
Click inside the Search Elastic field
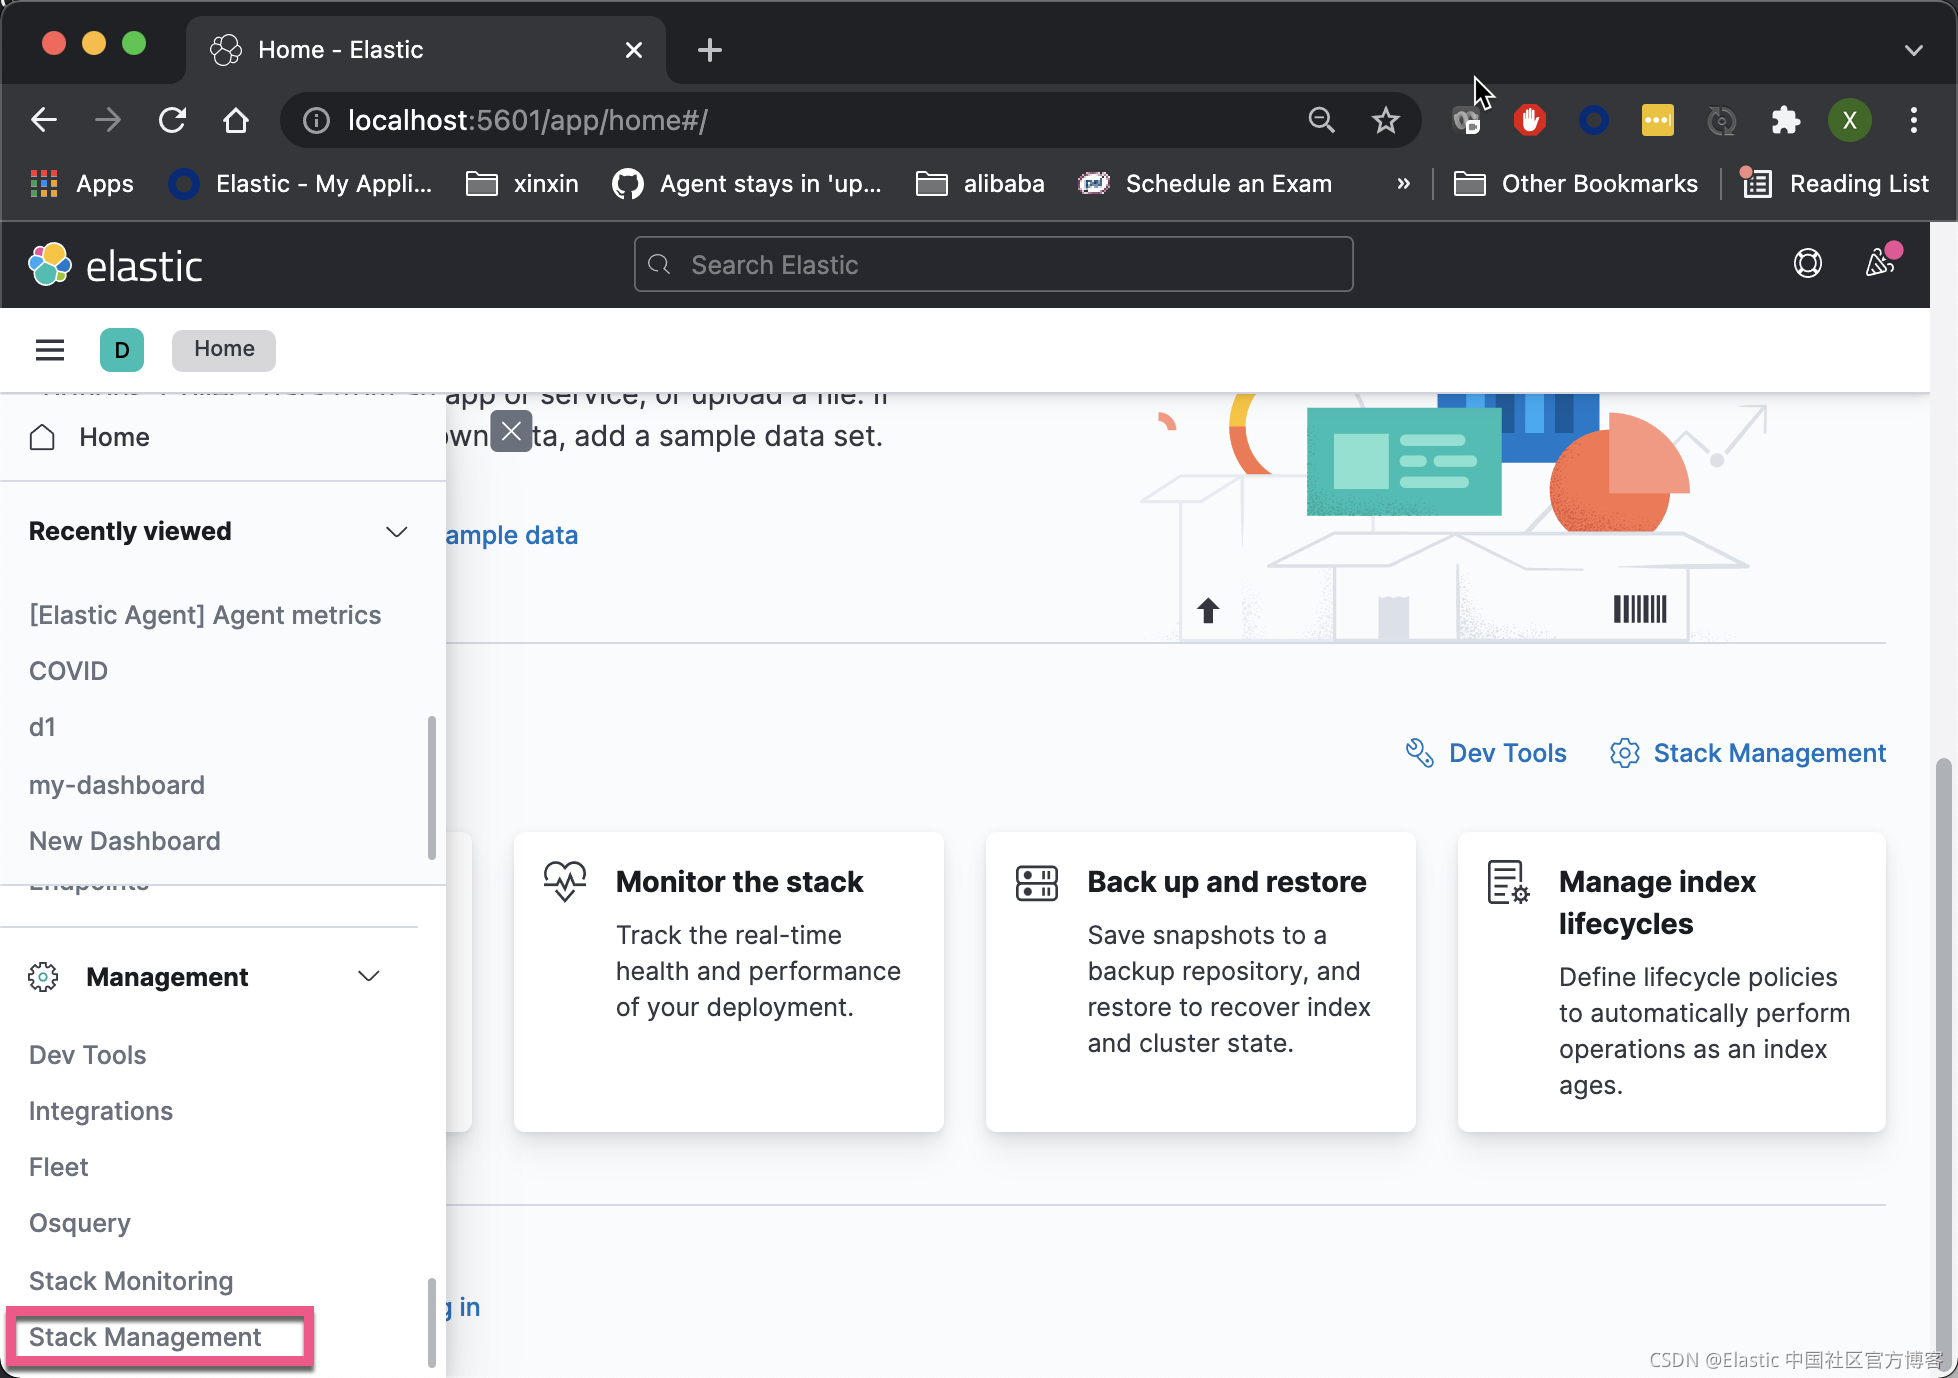point(993,264)
